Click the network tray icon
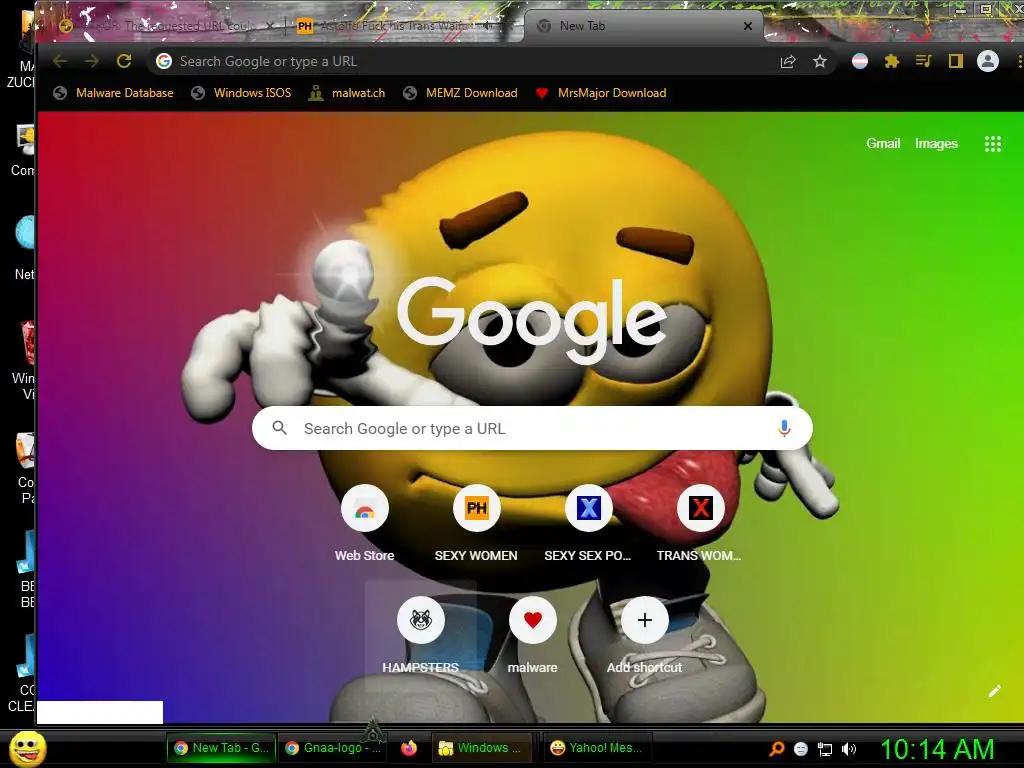 [825, 750]
